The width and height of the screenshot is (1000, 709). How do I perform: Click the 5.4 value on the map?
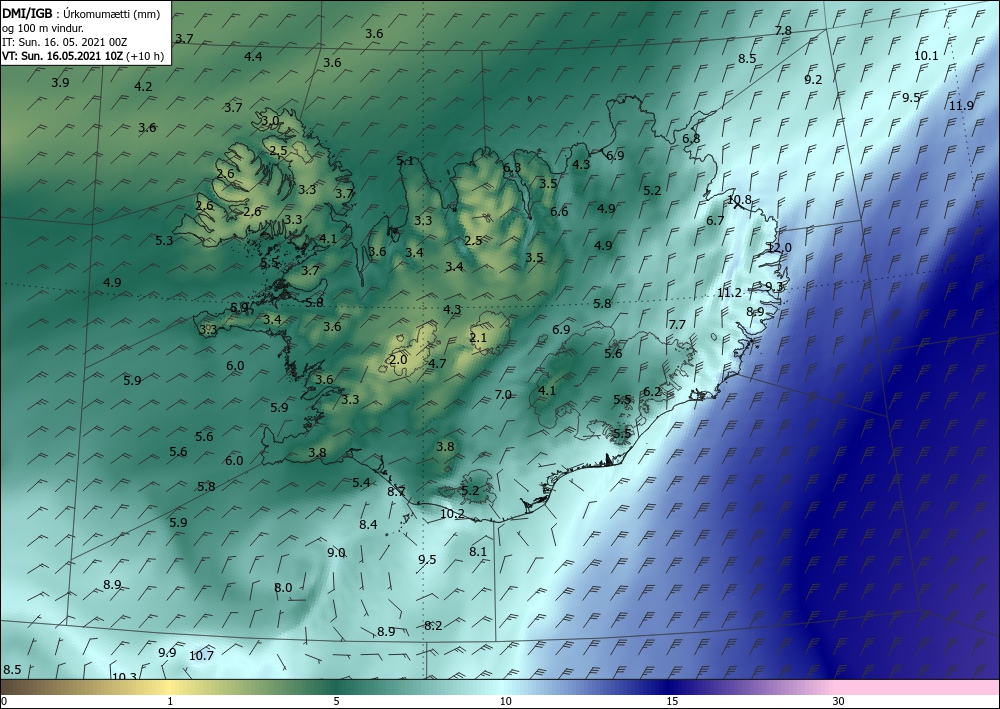[361, 482]
